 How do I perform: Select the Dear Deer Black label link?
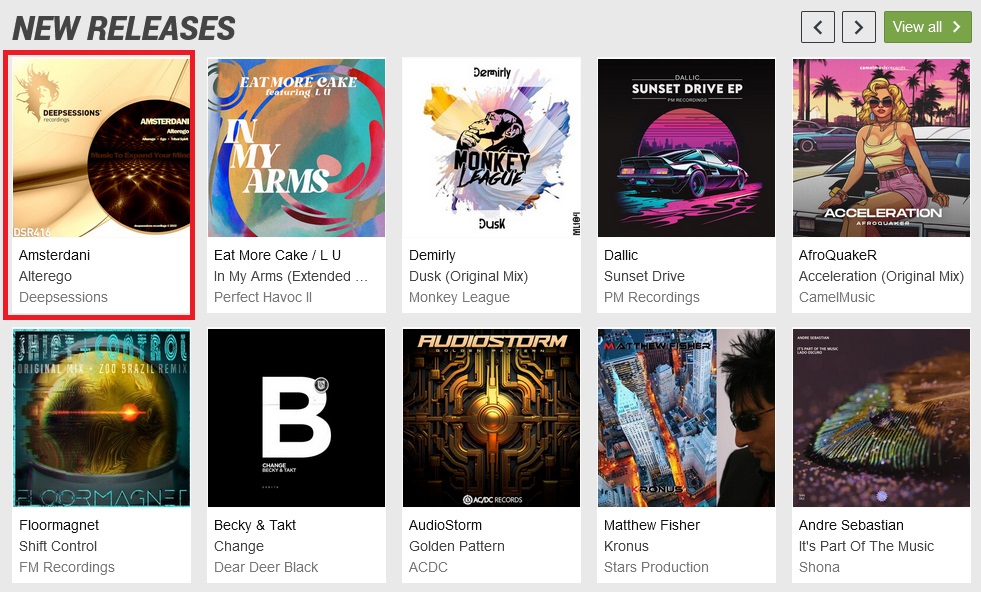coord(266,567)
